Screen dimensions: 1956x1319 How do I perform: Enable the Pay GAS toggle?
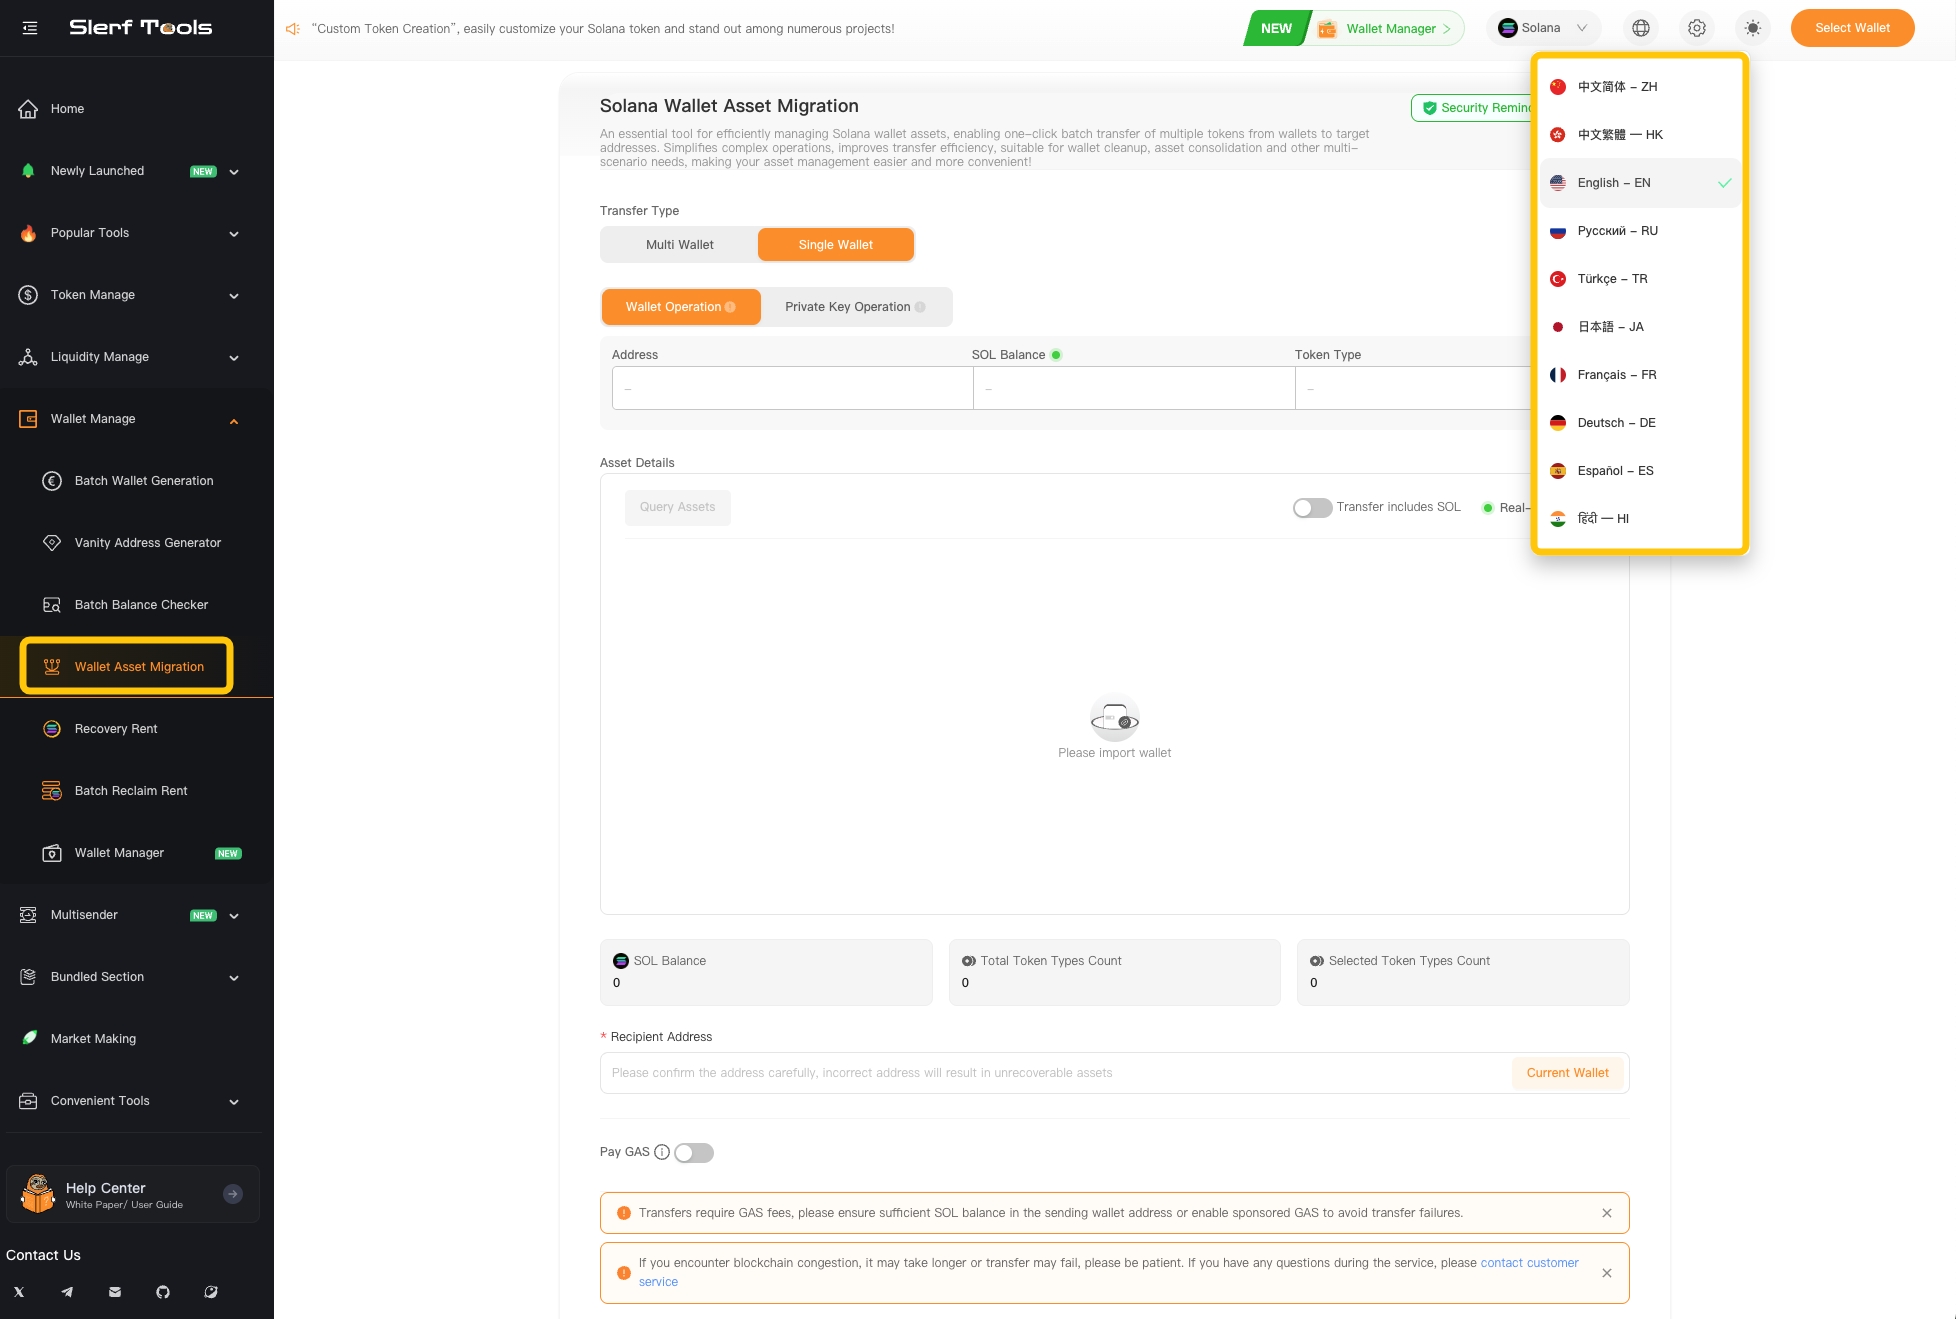pos(693,1153)
